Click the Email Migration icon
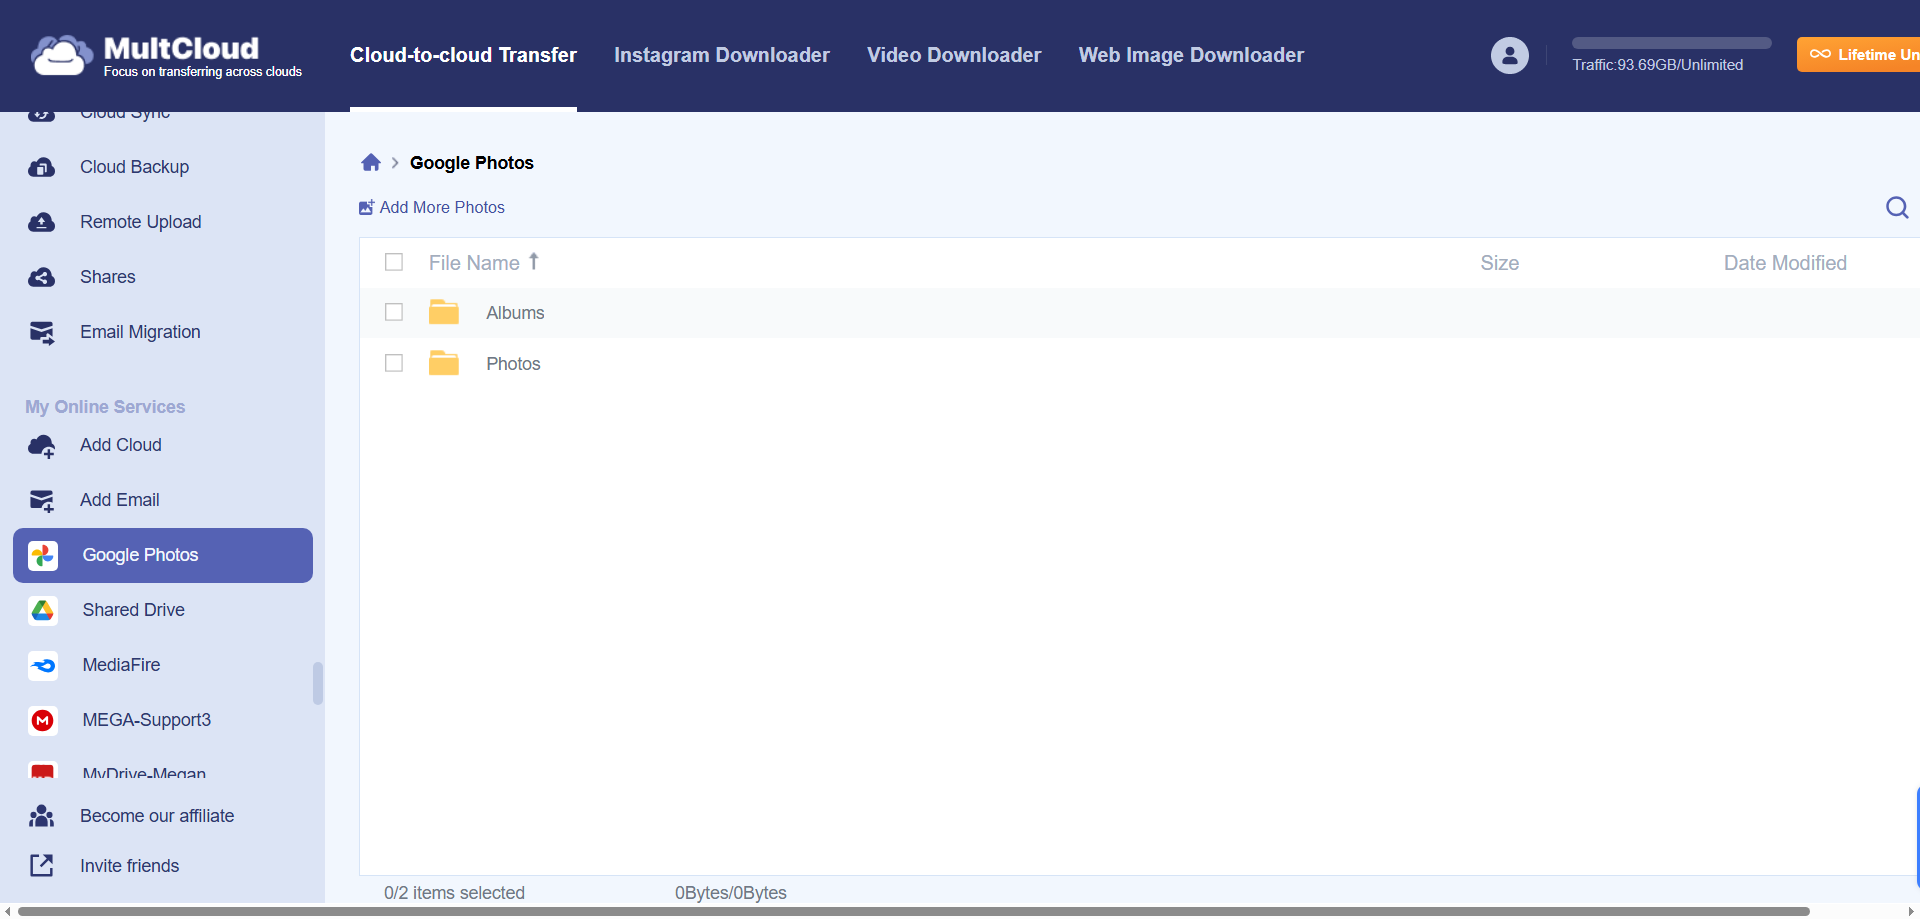 click(x=42, y=332)
